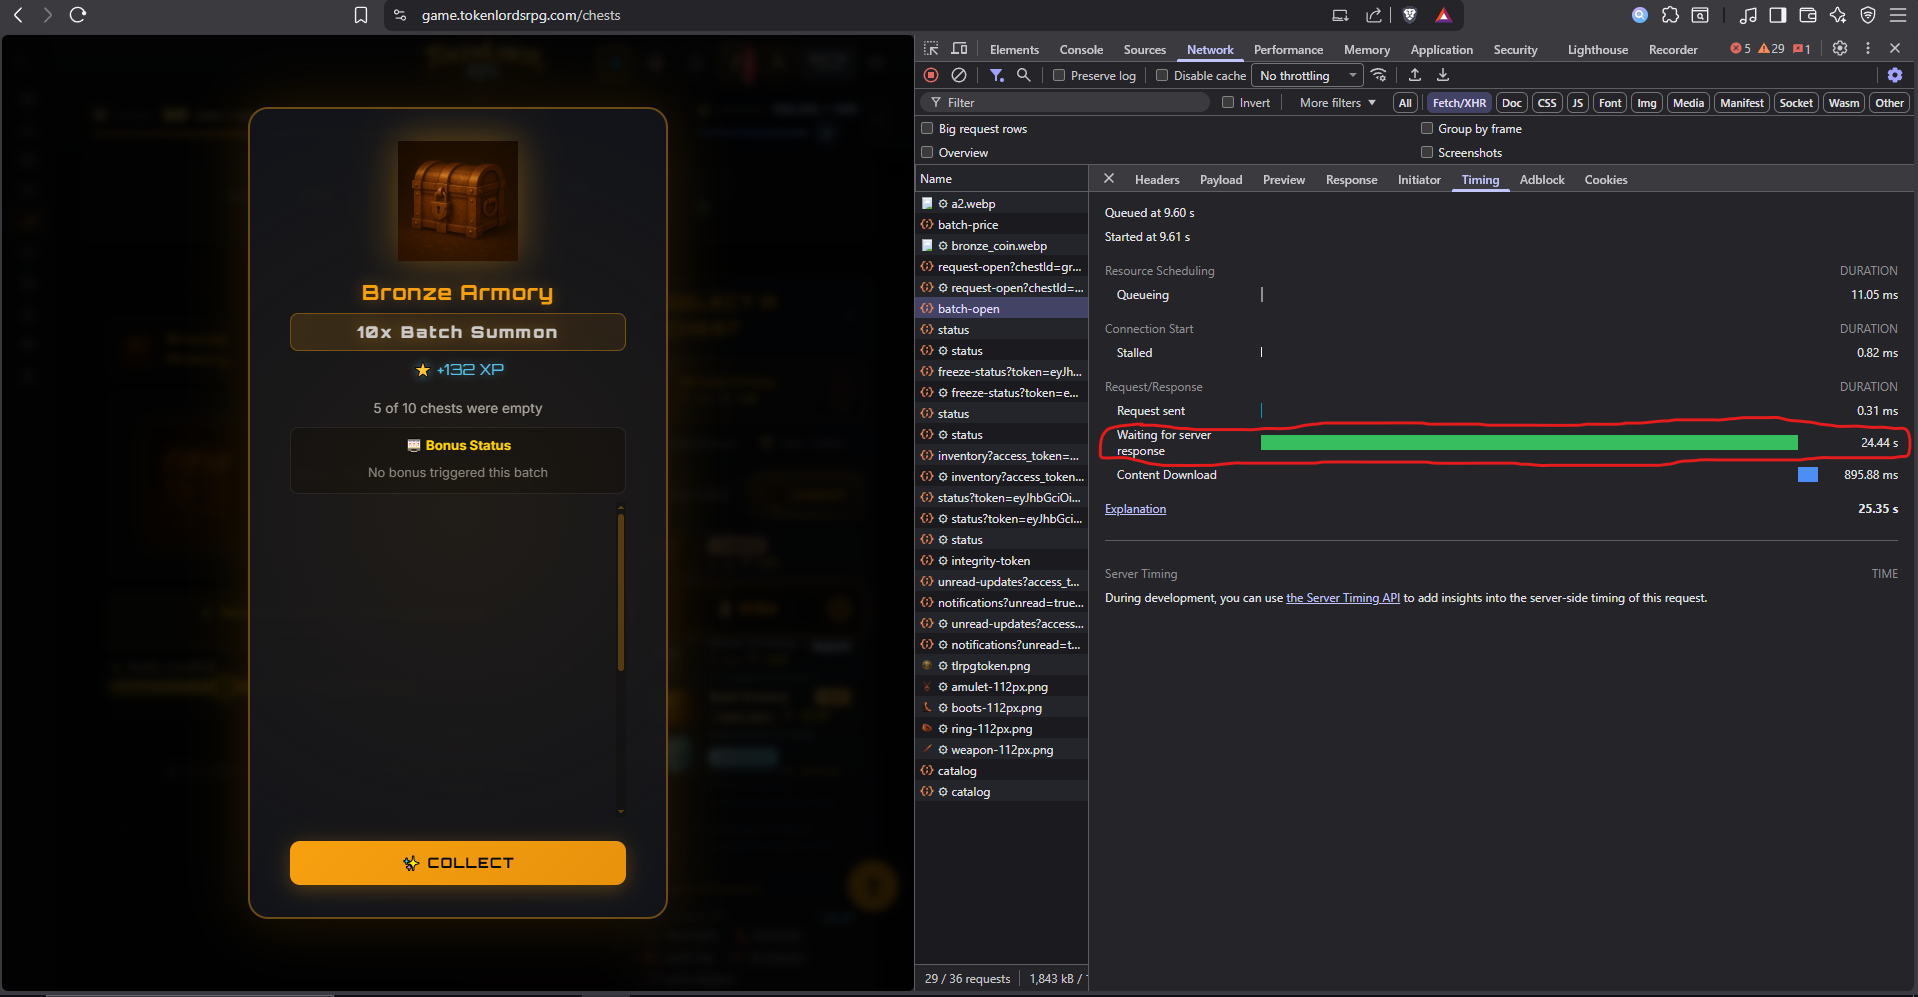The width and height of the screenshot is (1918, 997).
Task: Open DevTools settings gear
Action: 1839,48
